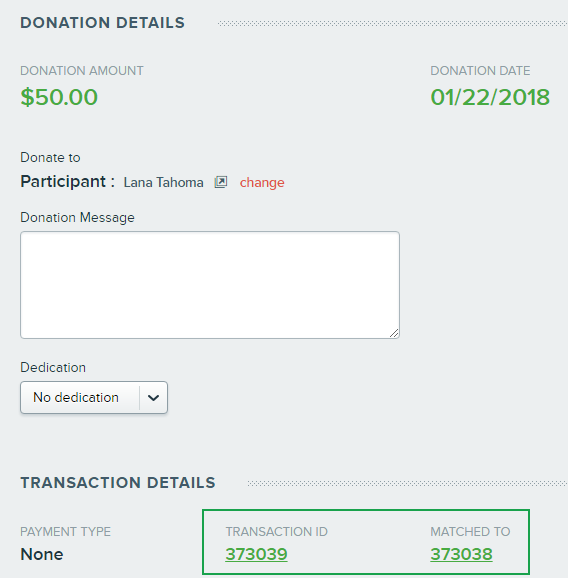Open matched transaction 373038 link
This screenshot has height=578, width=568.
(x=461, y=554)
